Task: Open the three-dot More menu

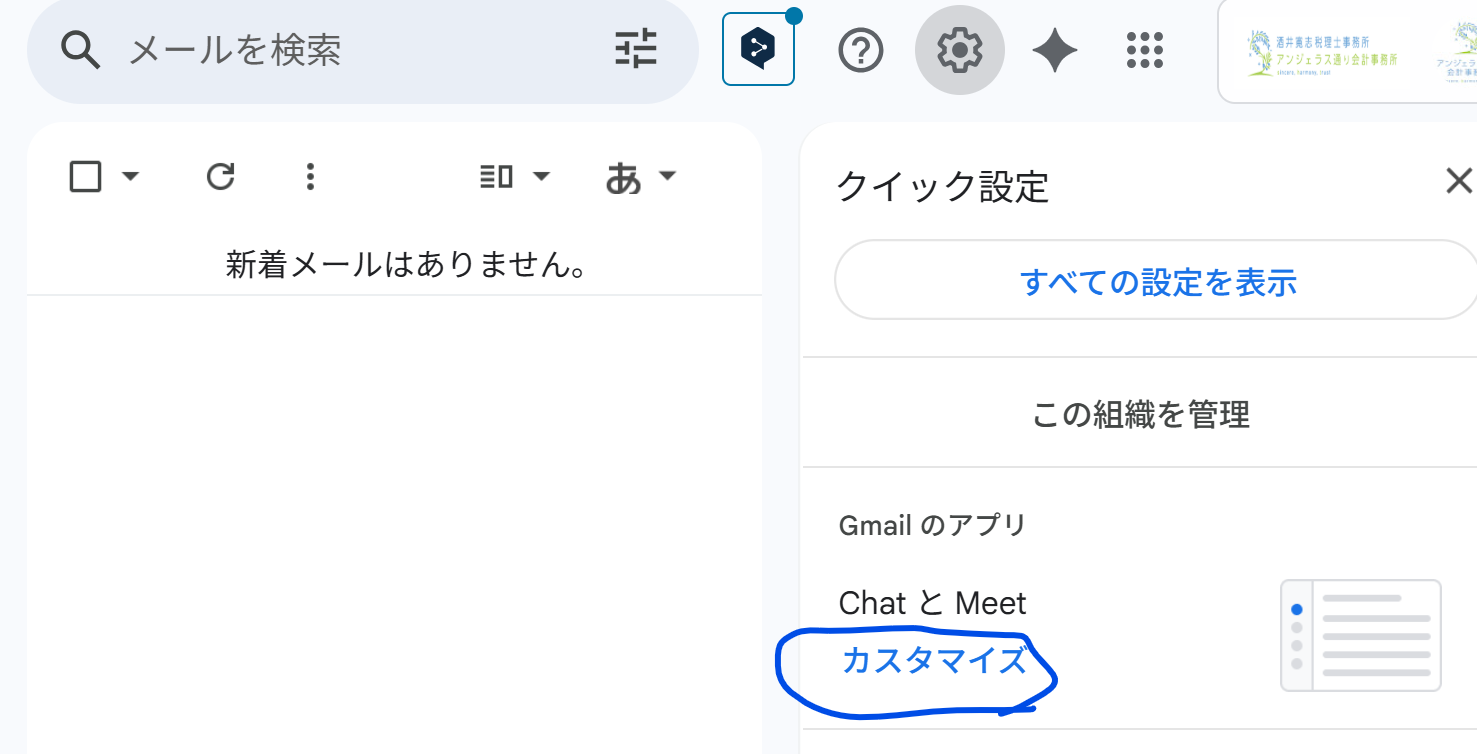Action: click(310, 177)
